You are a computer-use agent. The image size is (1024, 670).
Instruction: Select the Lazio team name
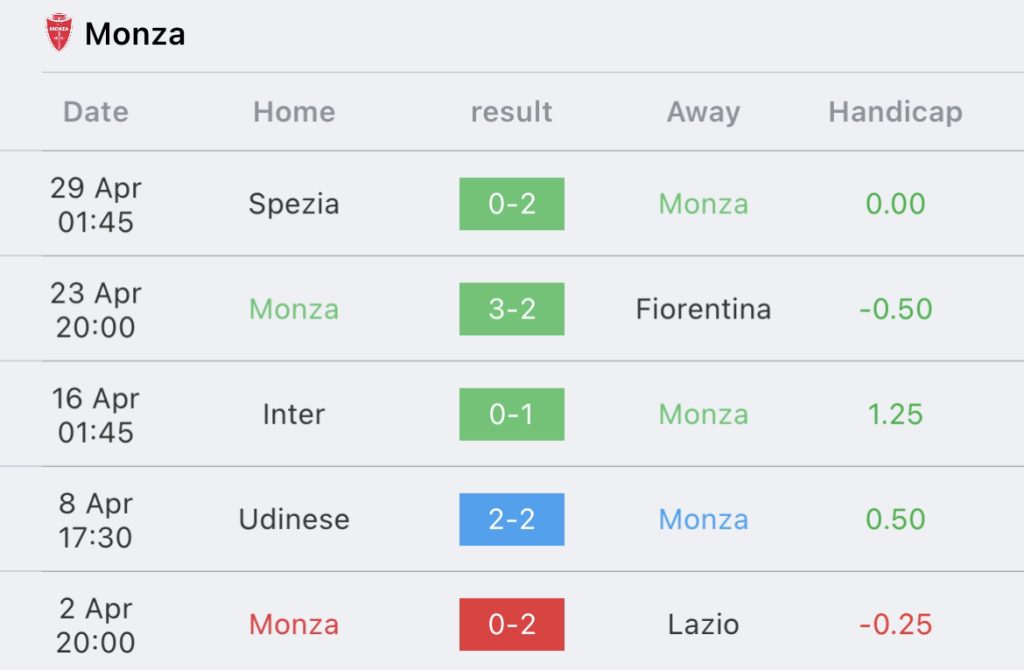(x=703, y=624)
